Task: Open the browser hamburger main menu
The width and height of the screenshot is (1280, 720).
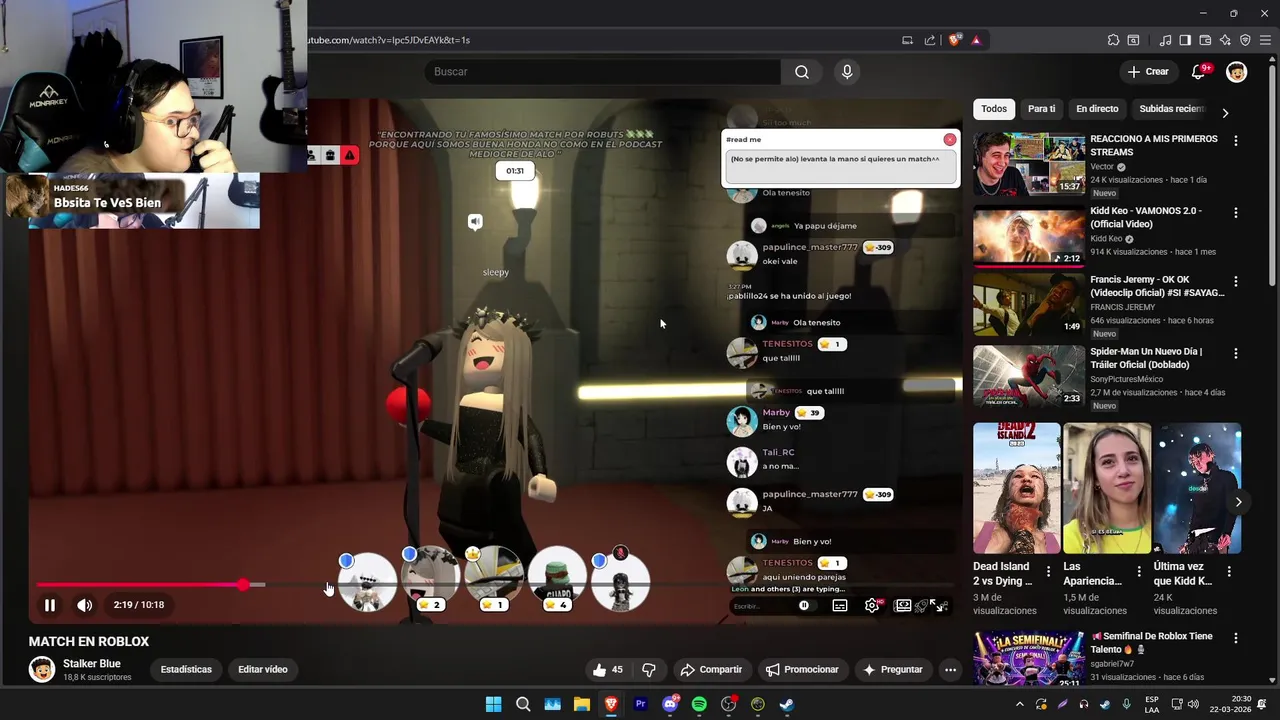Action: [1265, 40]
